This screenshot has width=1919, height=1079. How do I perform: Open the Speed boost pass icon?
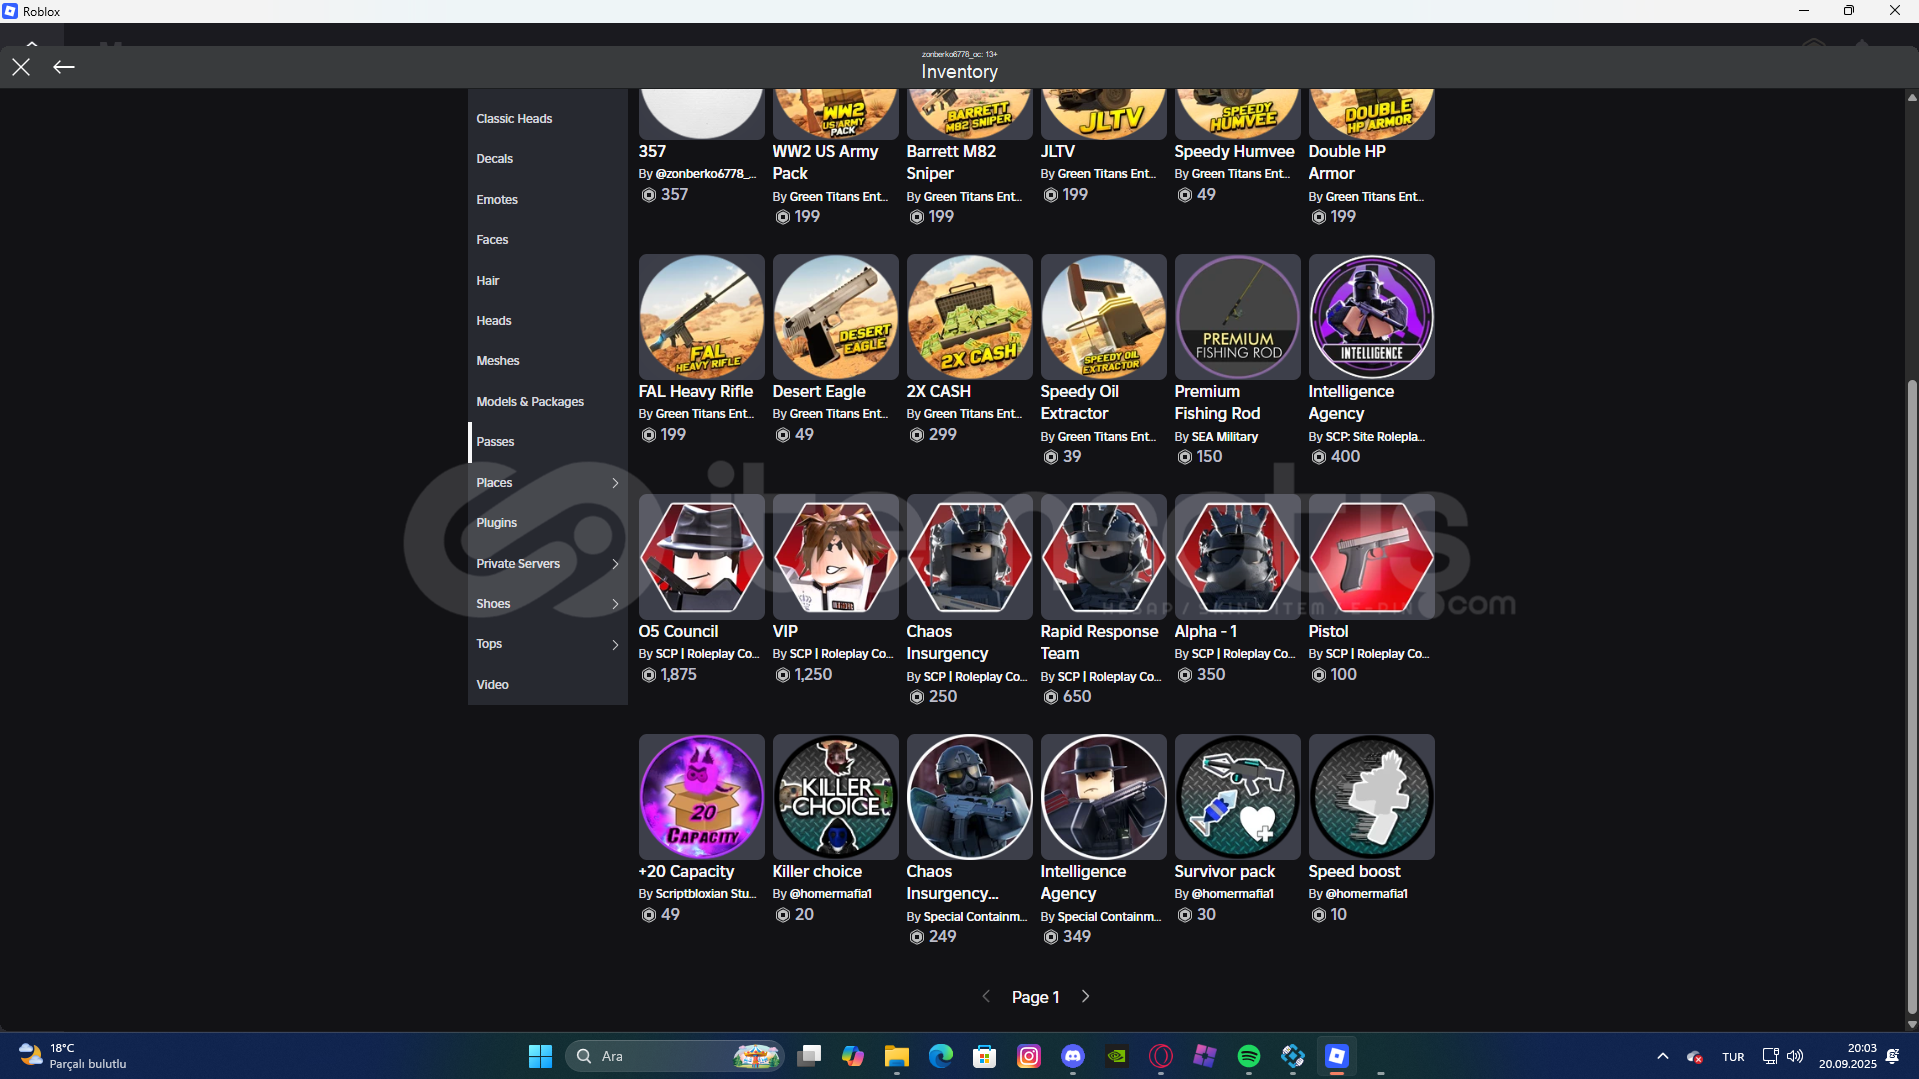[1372, 797]
